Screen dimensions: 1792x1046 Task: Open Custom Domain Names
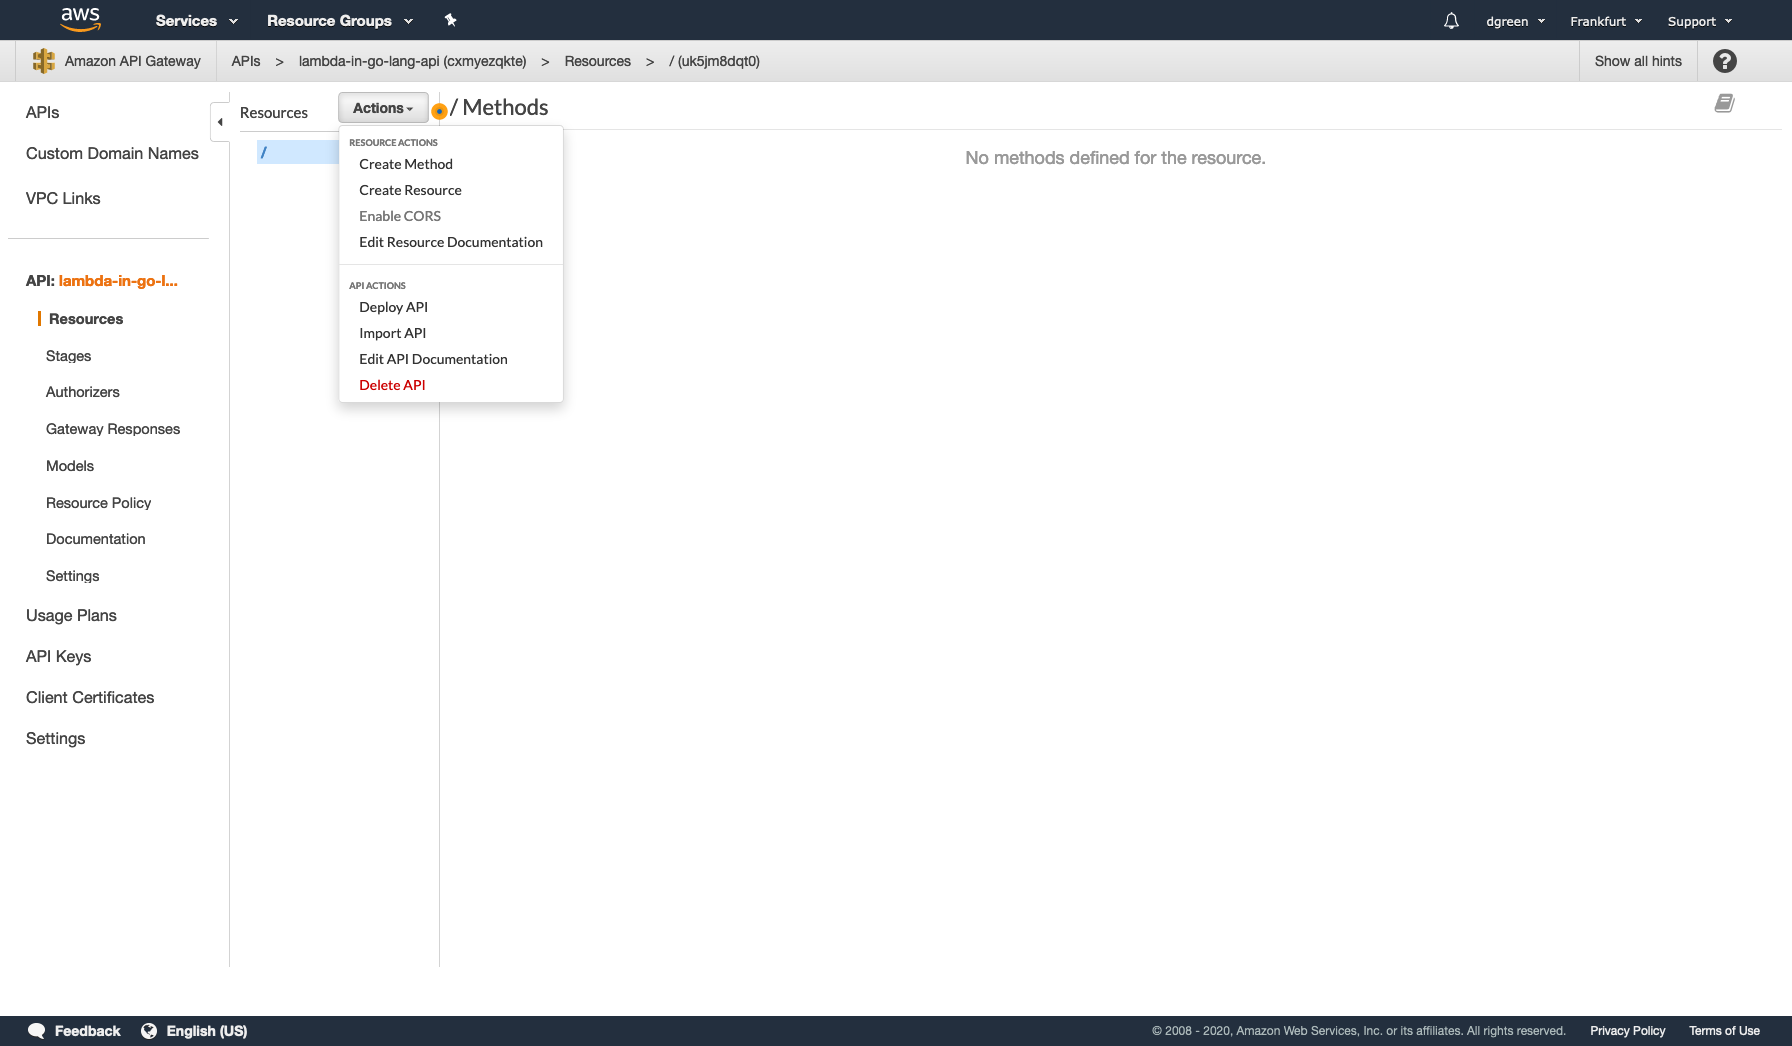[x=112, y=153]
